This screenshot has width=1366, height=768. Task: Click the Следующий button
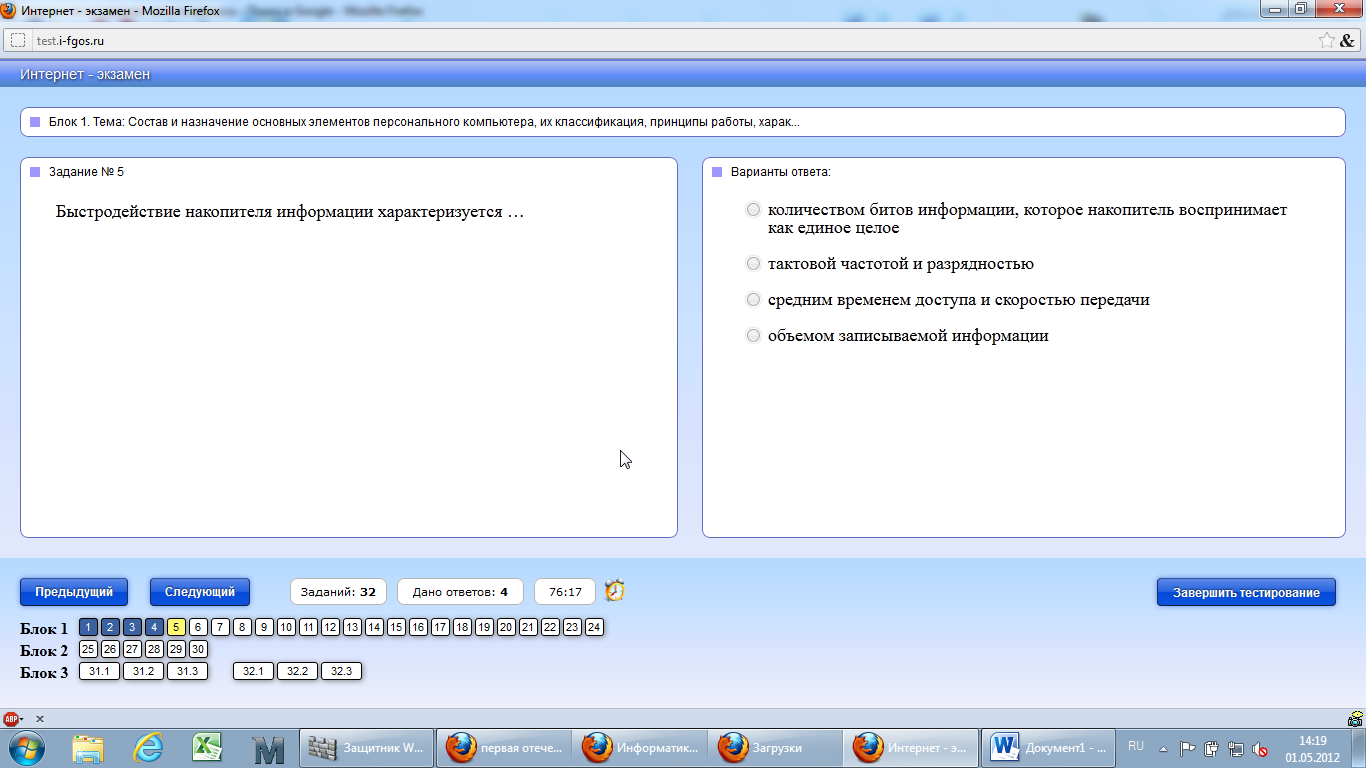200,592
